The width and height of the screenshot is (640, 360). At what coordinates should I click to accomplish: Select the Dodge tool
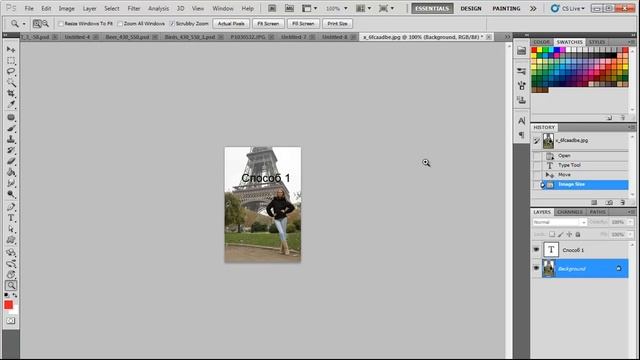tap(11, 194)
